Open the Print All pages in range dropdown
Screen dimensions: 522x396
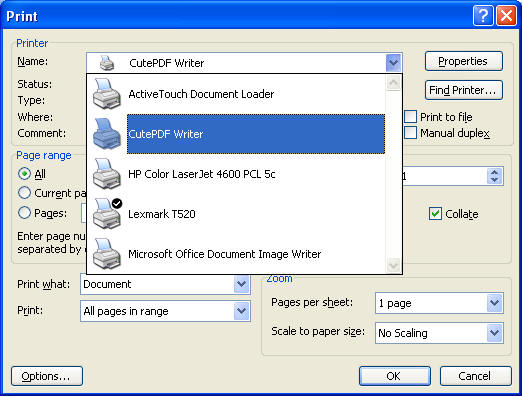click(241, 311)
